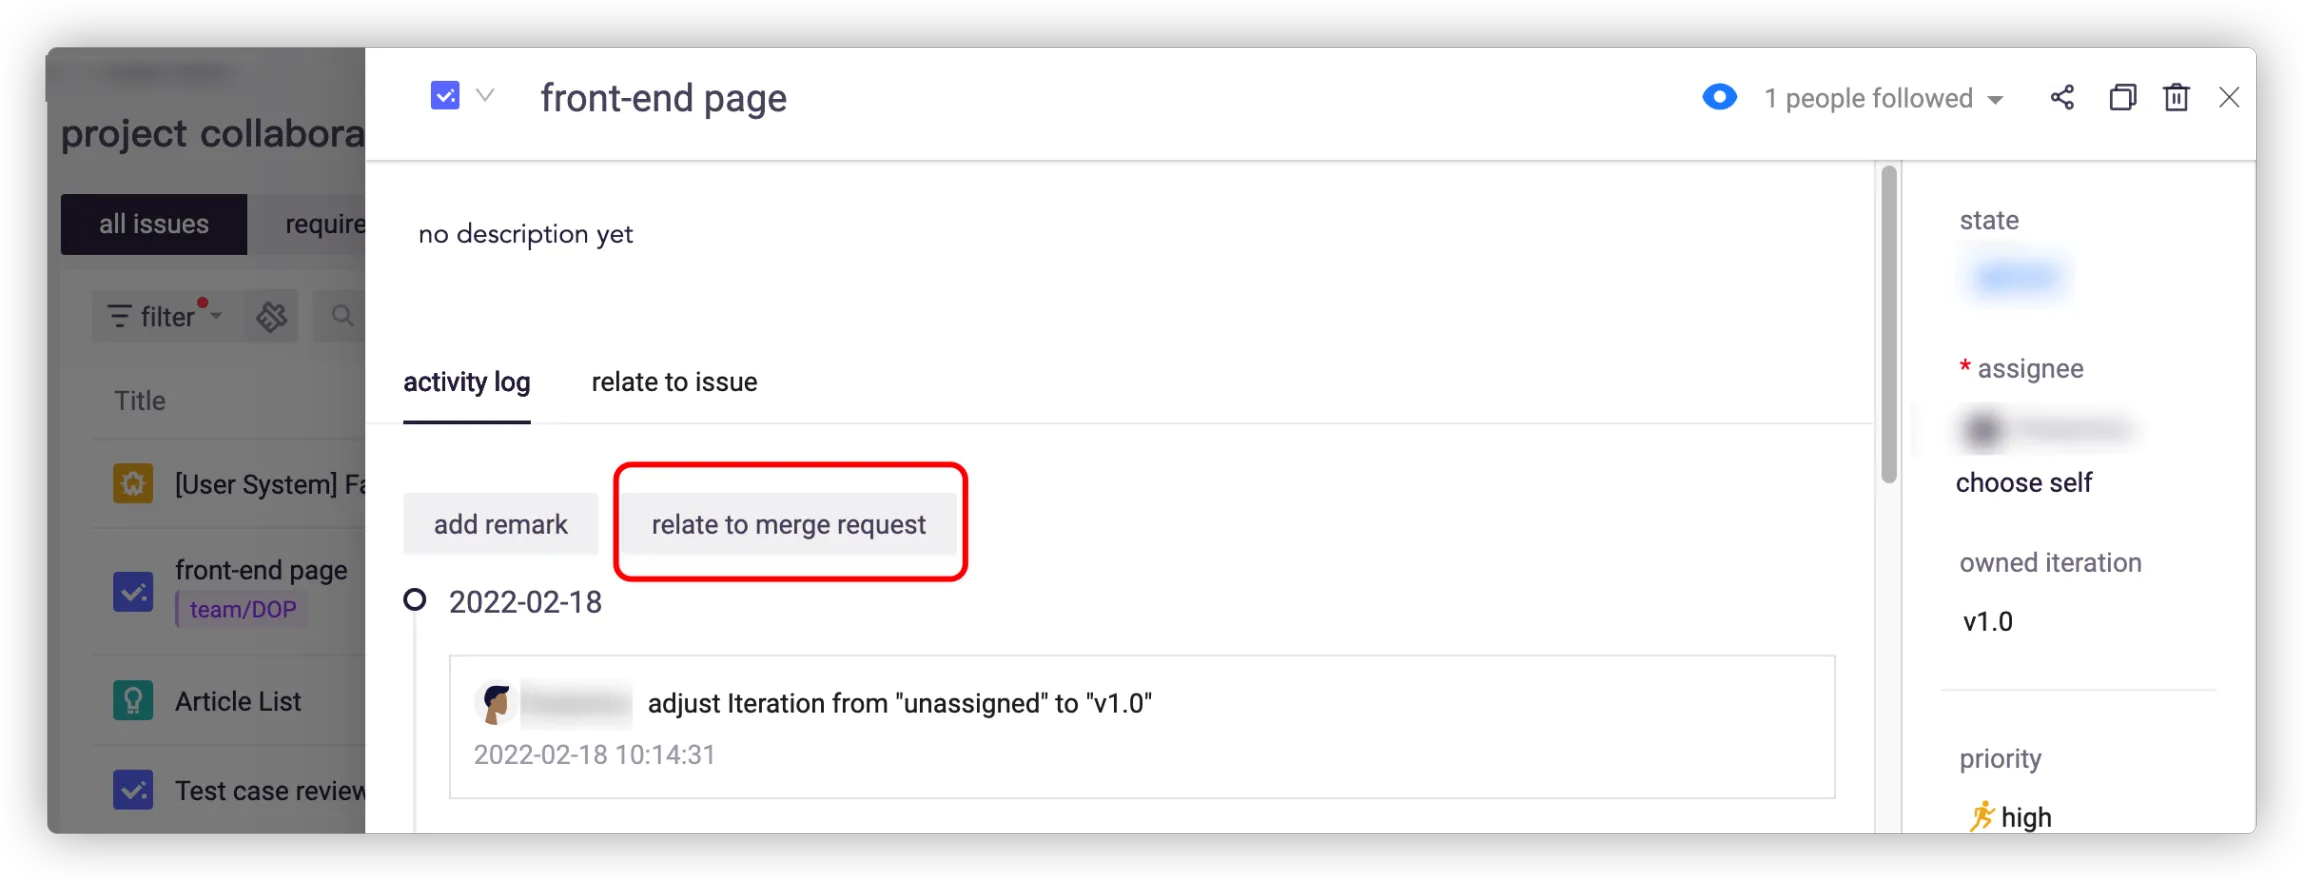This screenshot has width=2304, height=881.
Task: Click the Test case review task checkbox icon
Action: (133, 790)
